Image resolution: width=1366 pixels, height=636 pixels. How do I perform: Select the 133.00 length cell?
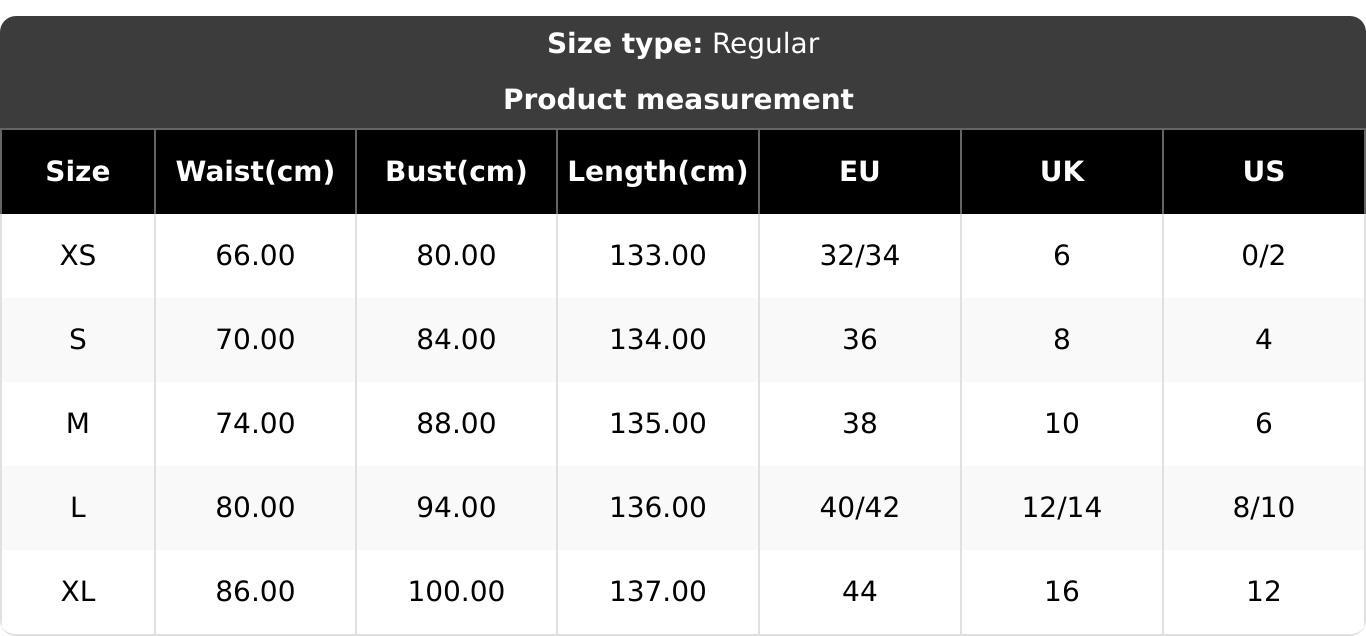click(657, 256)
